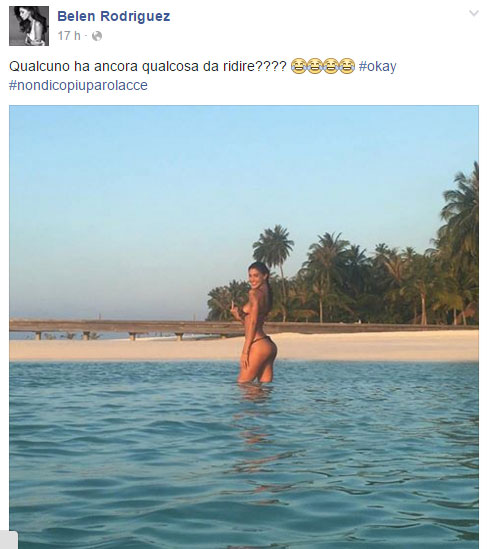
Task: Open the post options chevron menu
Action: click(x=474, y=13)
